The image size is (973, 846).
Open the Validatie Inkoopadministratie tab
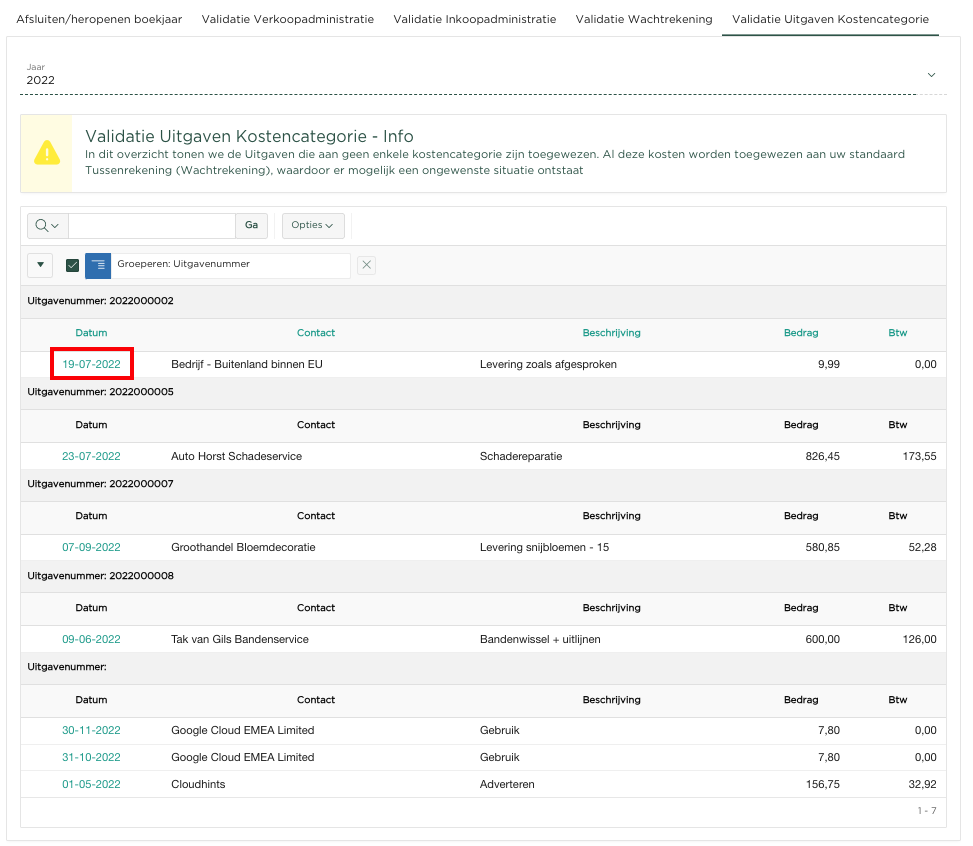pos(474,19)
